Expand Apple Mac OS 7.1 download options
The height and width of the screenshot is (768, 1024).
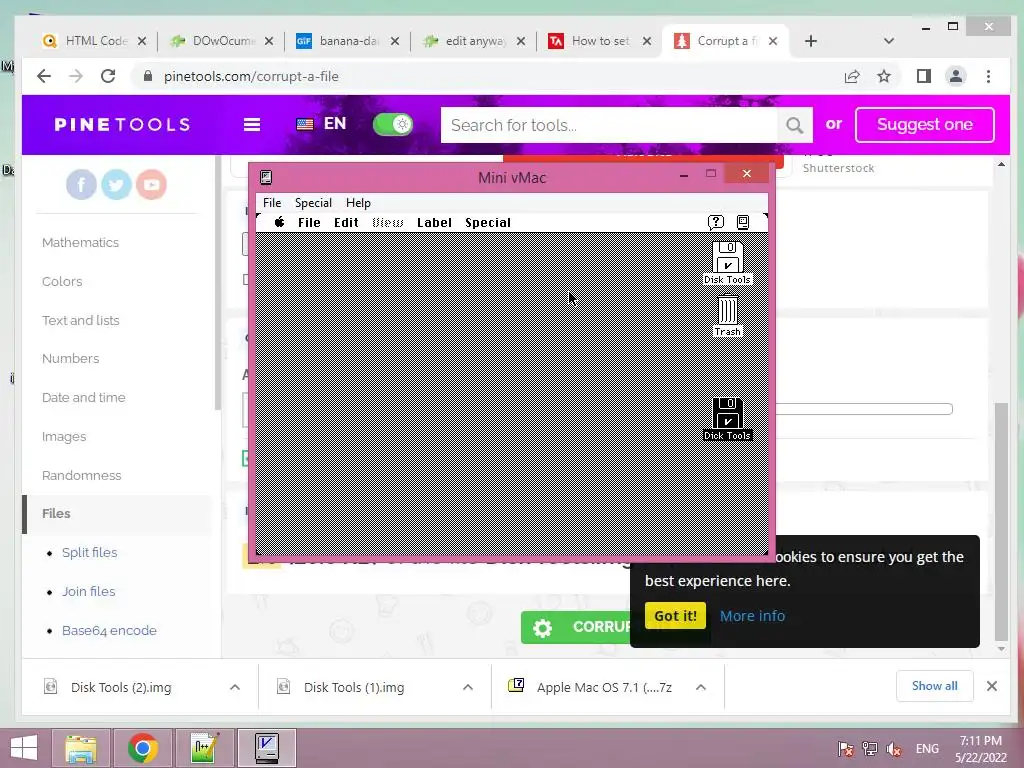pyautogui.click(x=701, y=687)
